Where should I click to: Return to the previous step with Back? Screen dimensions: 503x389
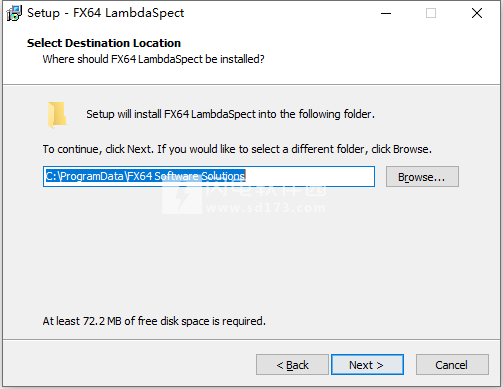(x=292, y=365)
